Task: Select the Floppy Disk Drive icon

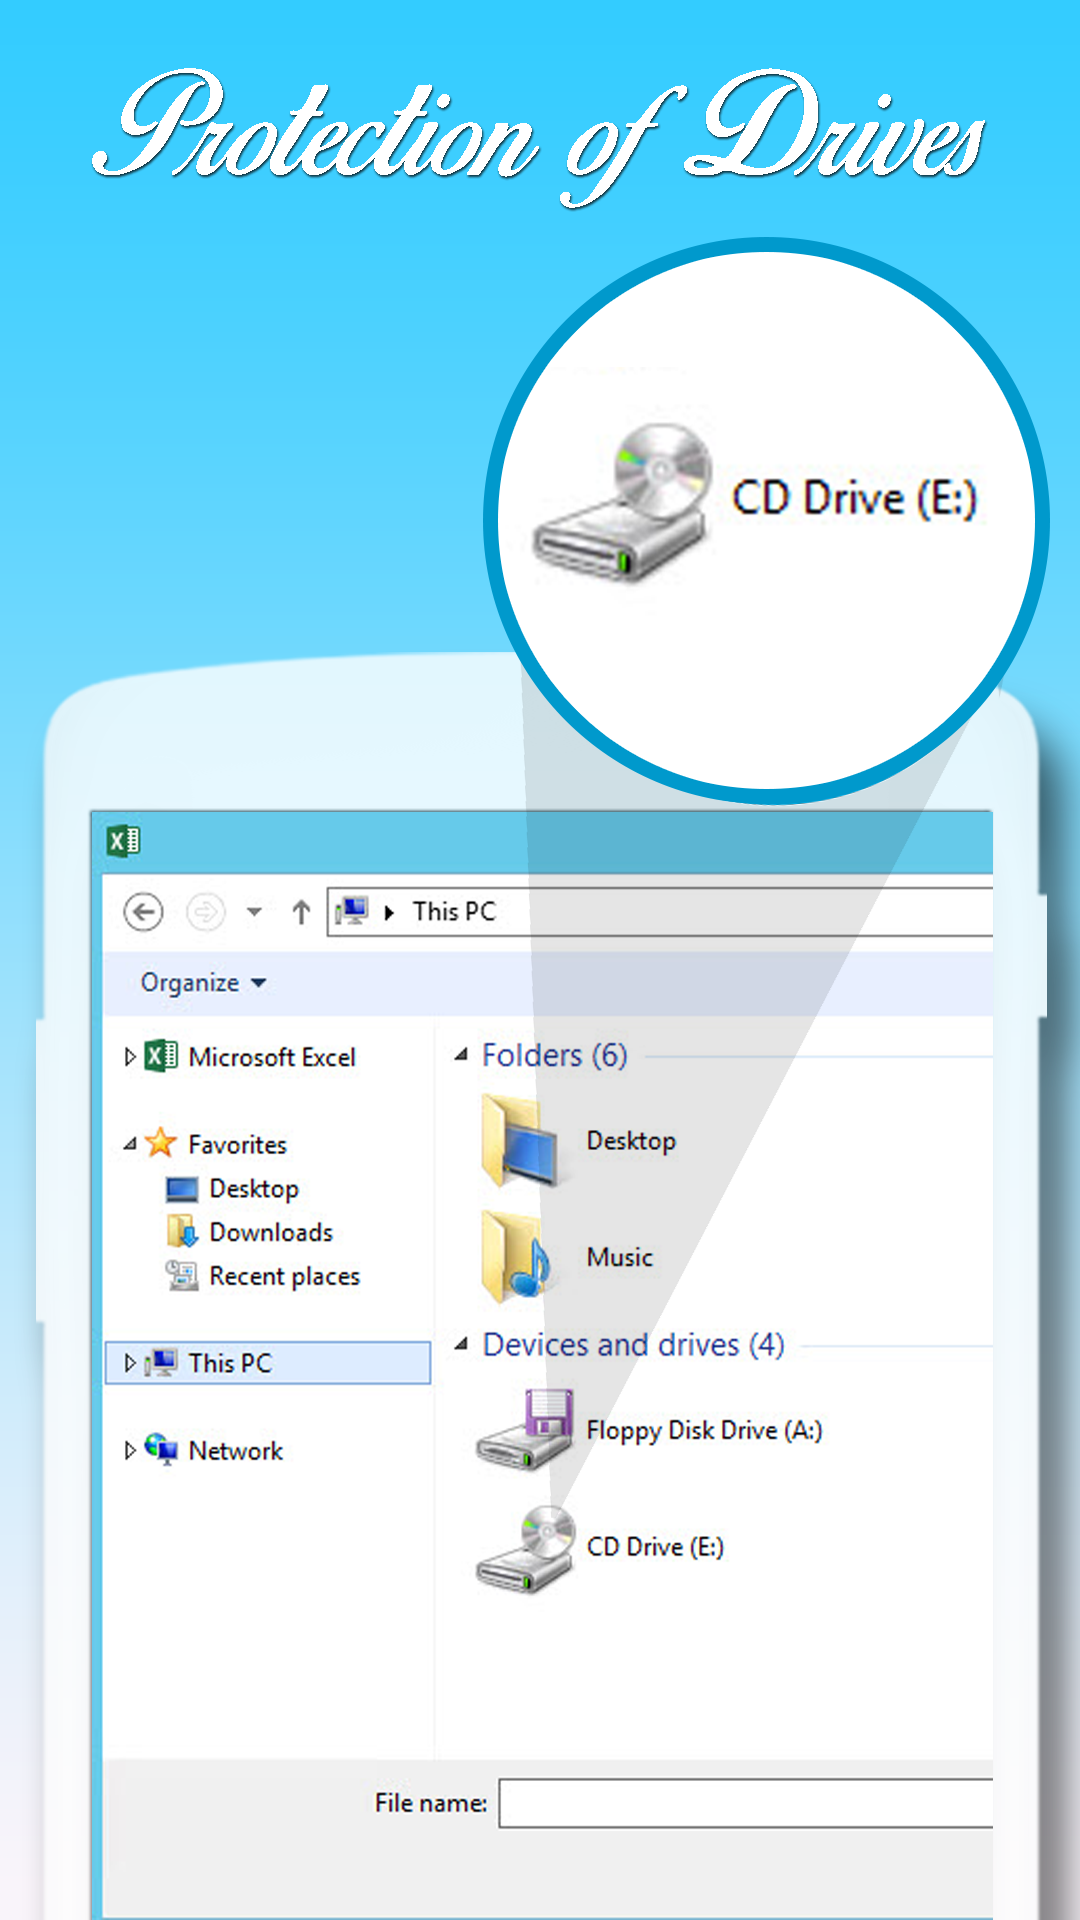Action: pos(525,1430)
